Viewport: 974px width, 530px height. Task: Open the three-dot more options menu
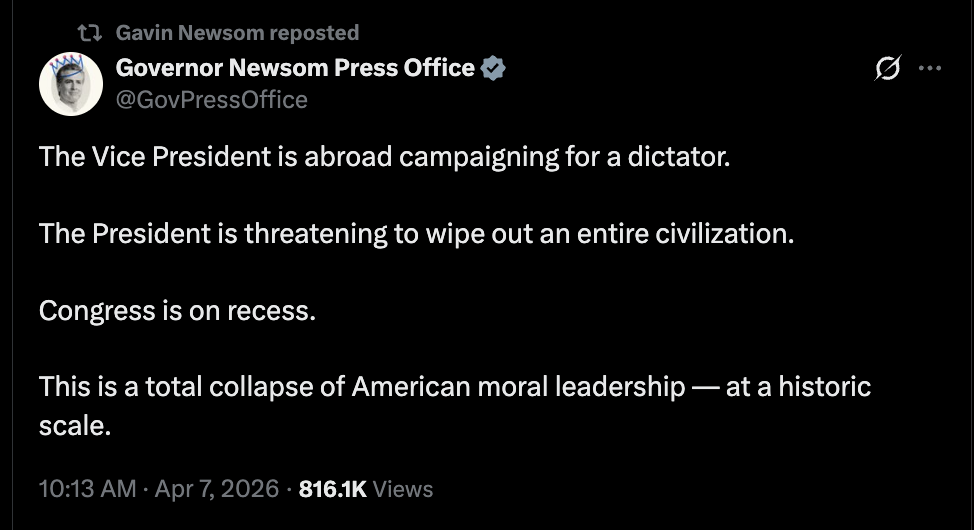[929, 68]
